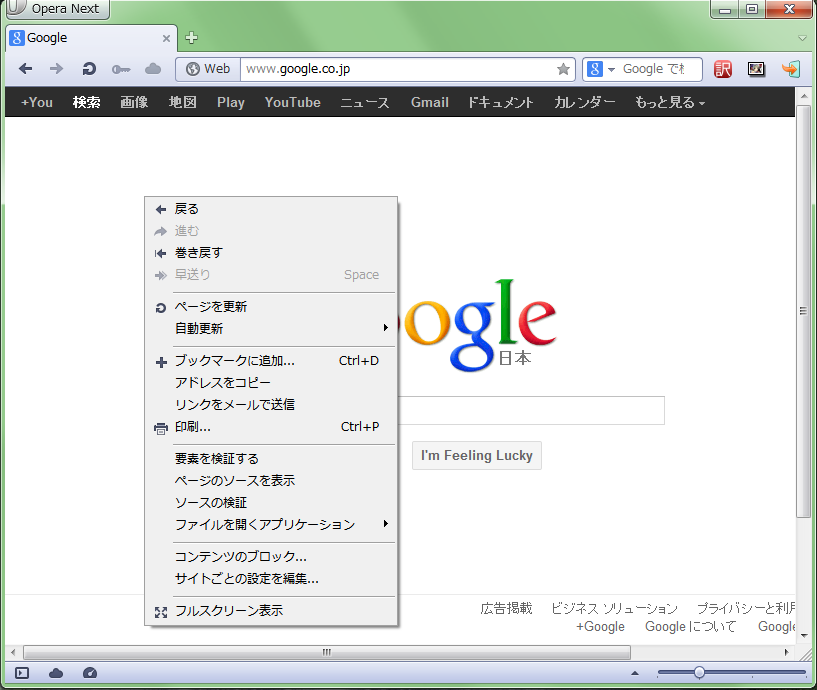Screen dimensions: 817x690
Task: Open the view options arrow beside zoom slider
Action: (635, 673)
